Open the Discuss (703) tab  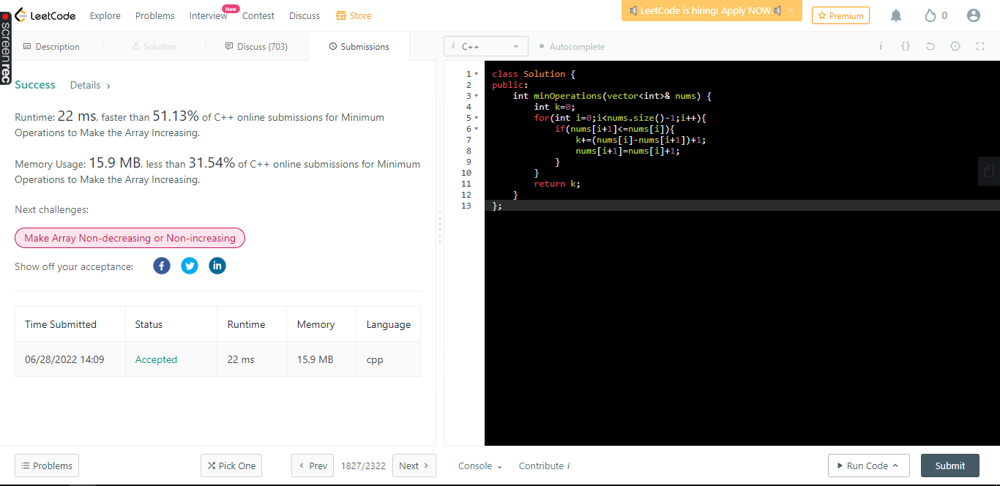[256, 46]
